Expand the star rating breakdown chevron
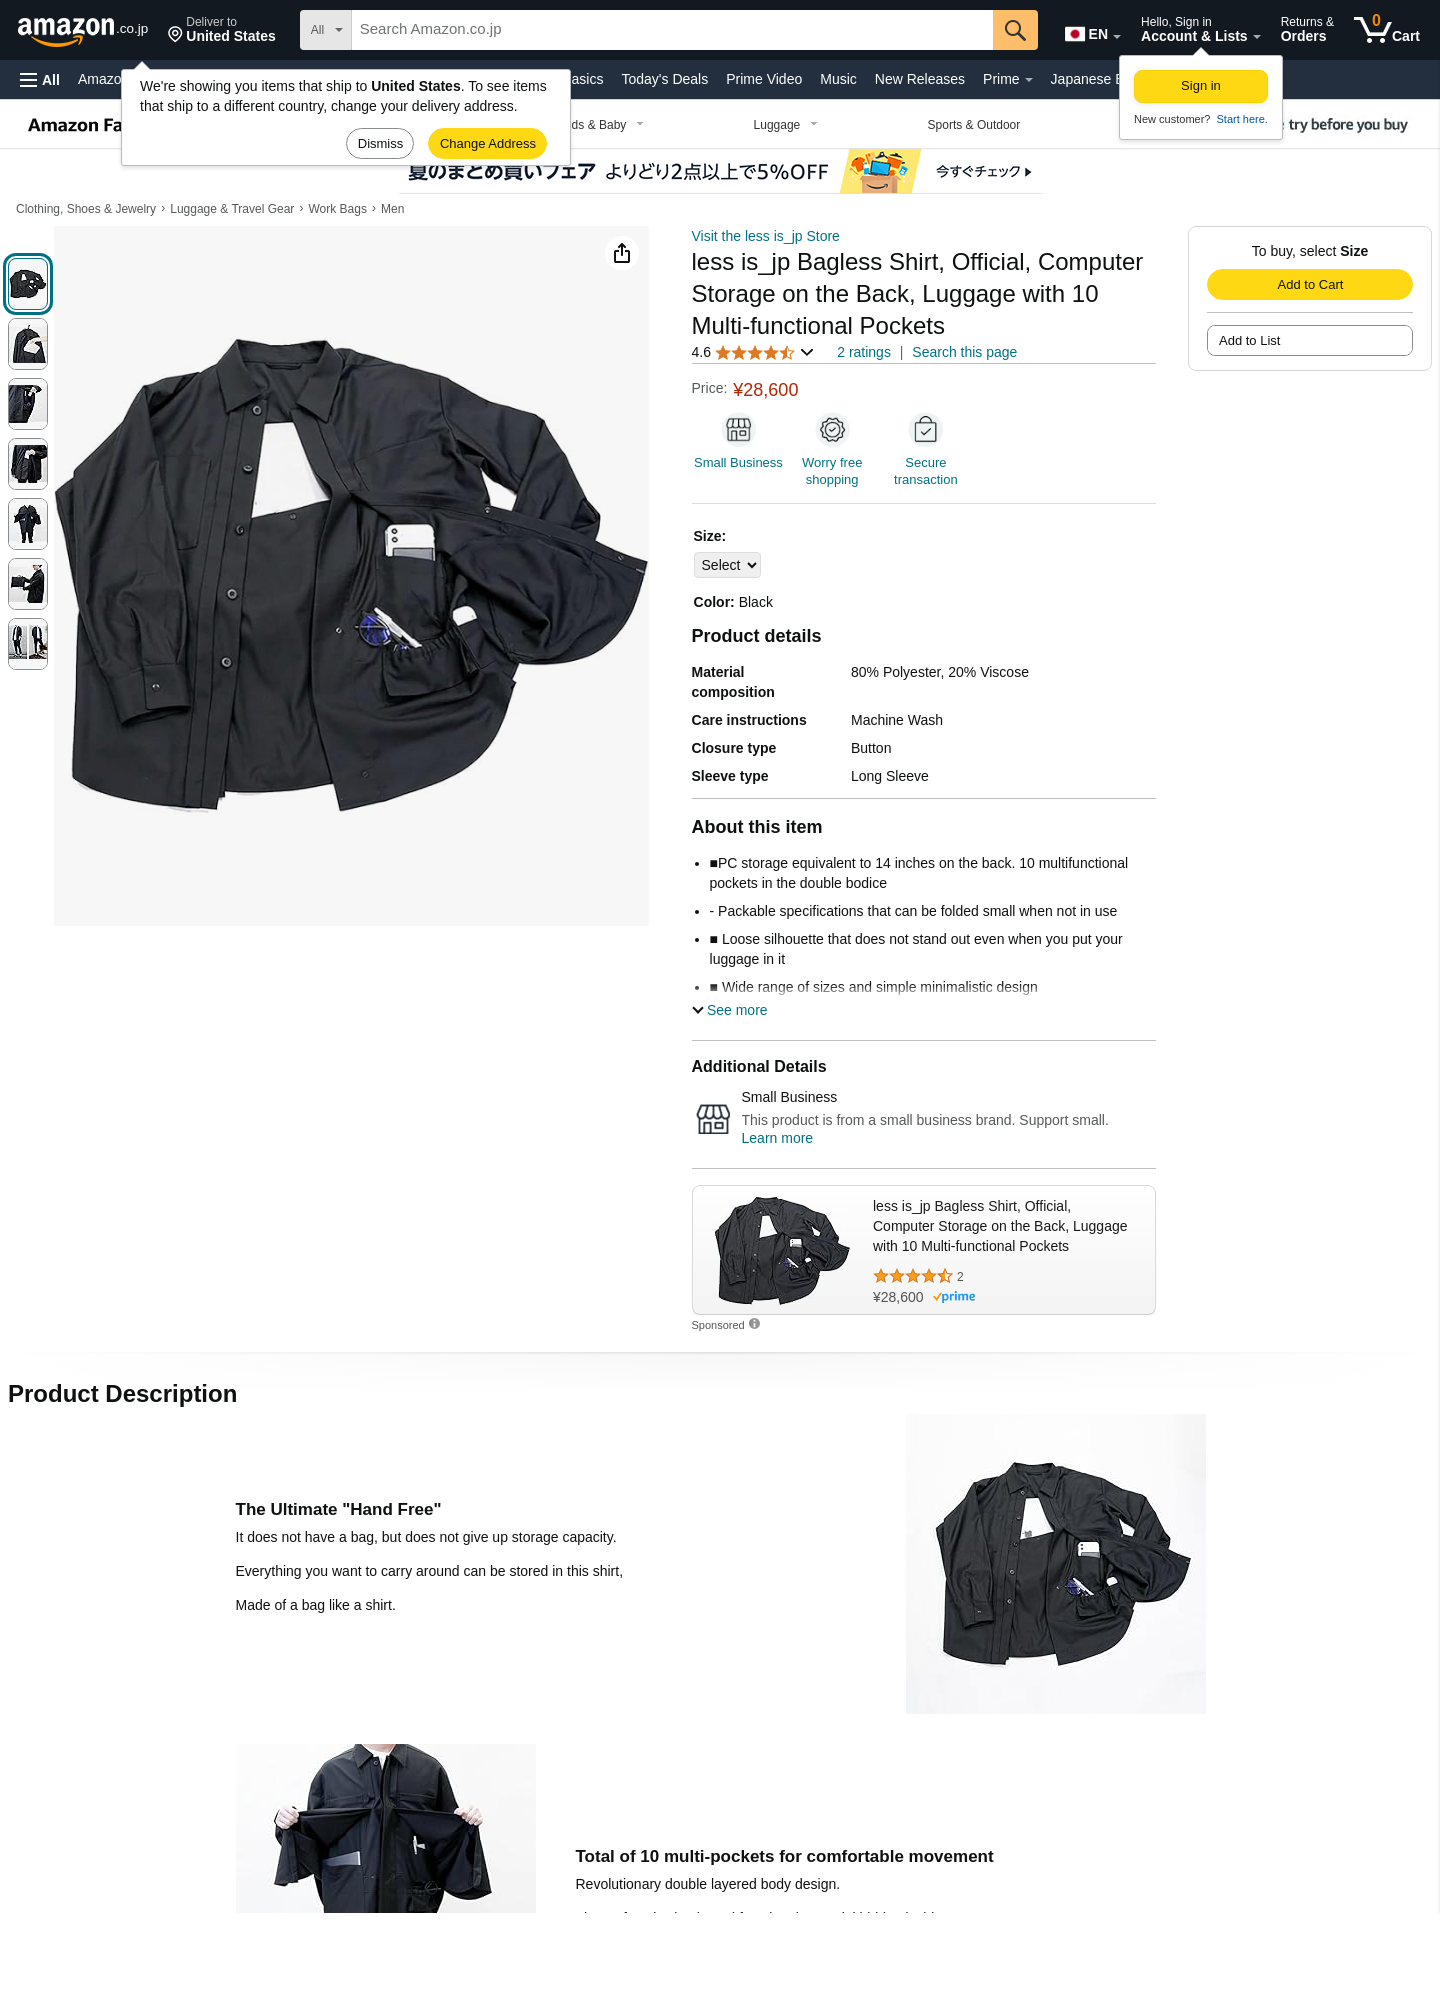1440x2000 pixels. coord(807,352)
